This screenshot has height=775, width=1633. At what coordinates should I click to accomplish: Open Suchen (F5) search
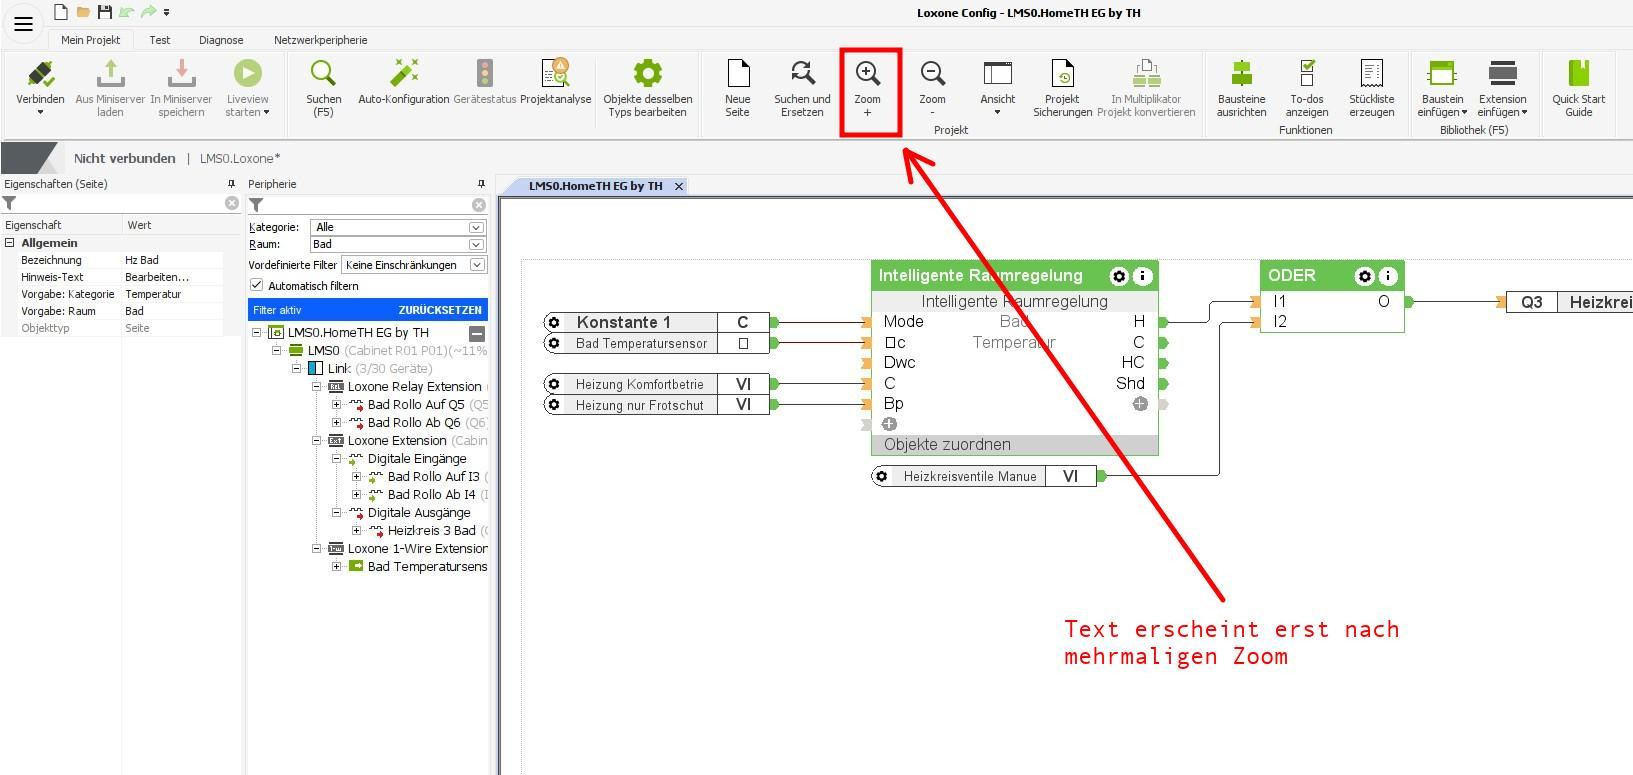(323, 87)
